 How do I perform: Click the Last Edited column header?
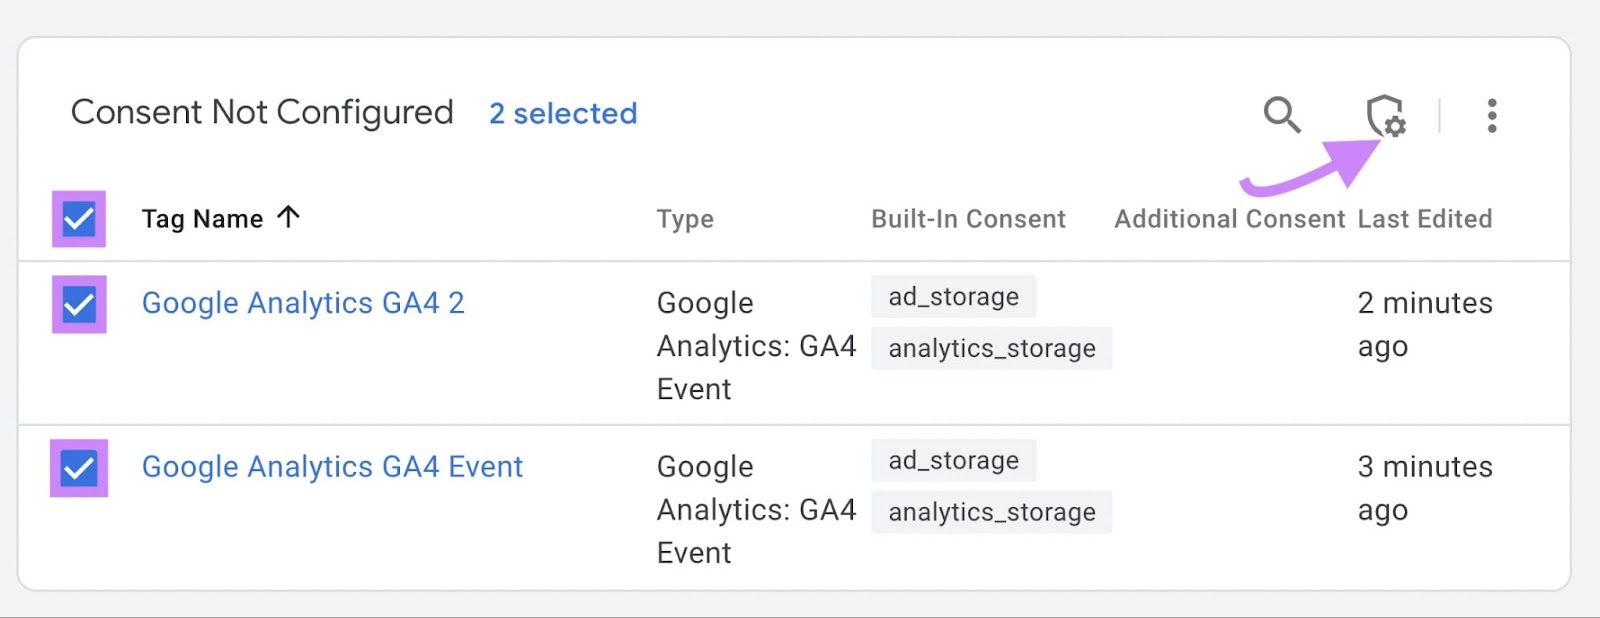1424,219
